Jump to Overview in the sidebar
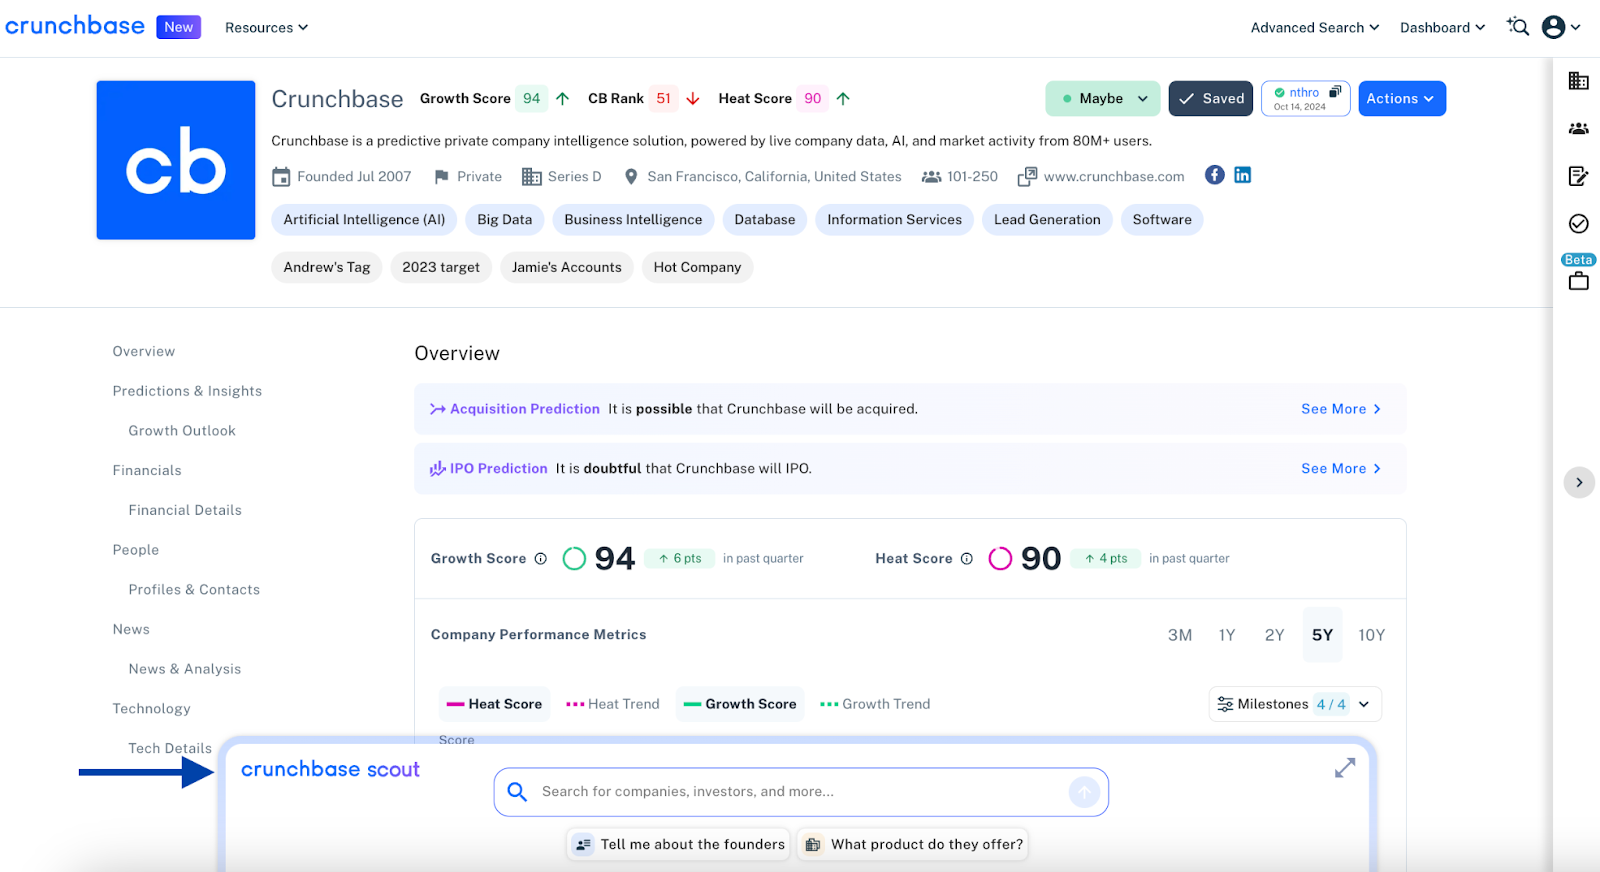 144,352
